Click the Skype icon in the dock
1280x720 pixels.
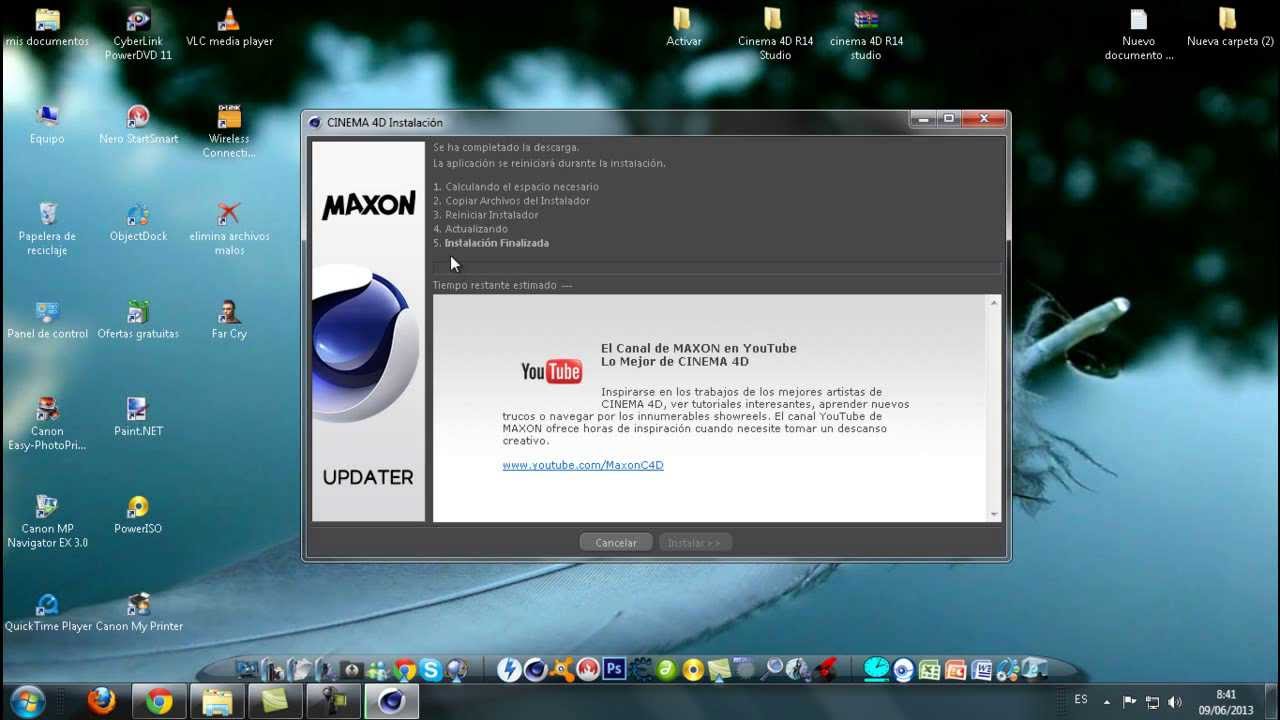pyautogui.click(x=431, y=669)
